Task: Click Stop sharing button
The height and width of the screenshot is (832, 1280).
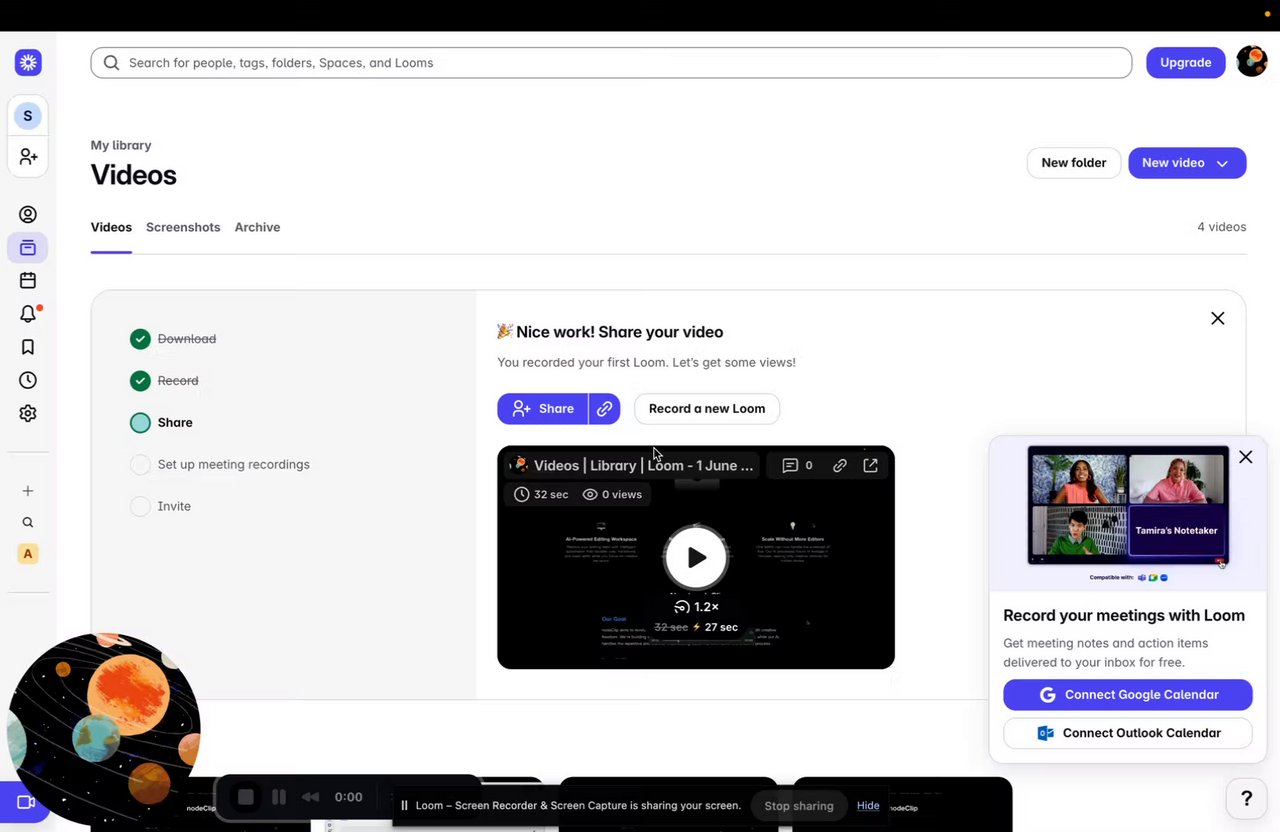Action: 799,806
